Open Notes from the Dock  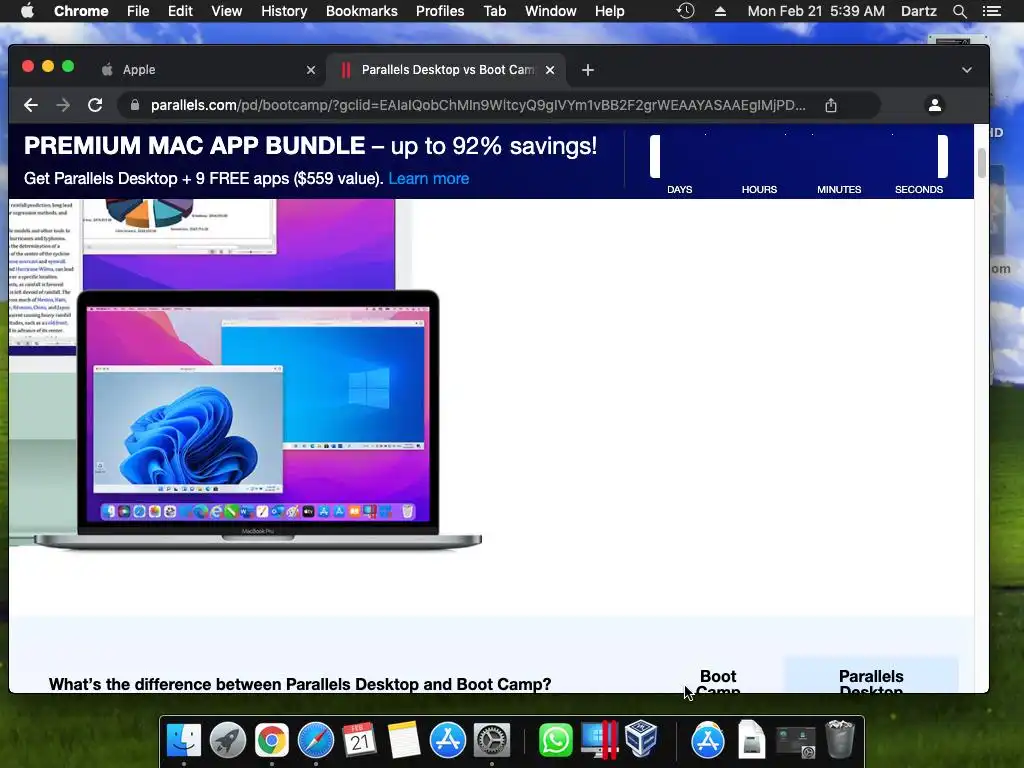click(x=404, y=740)
